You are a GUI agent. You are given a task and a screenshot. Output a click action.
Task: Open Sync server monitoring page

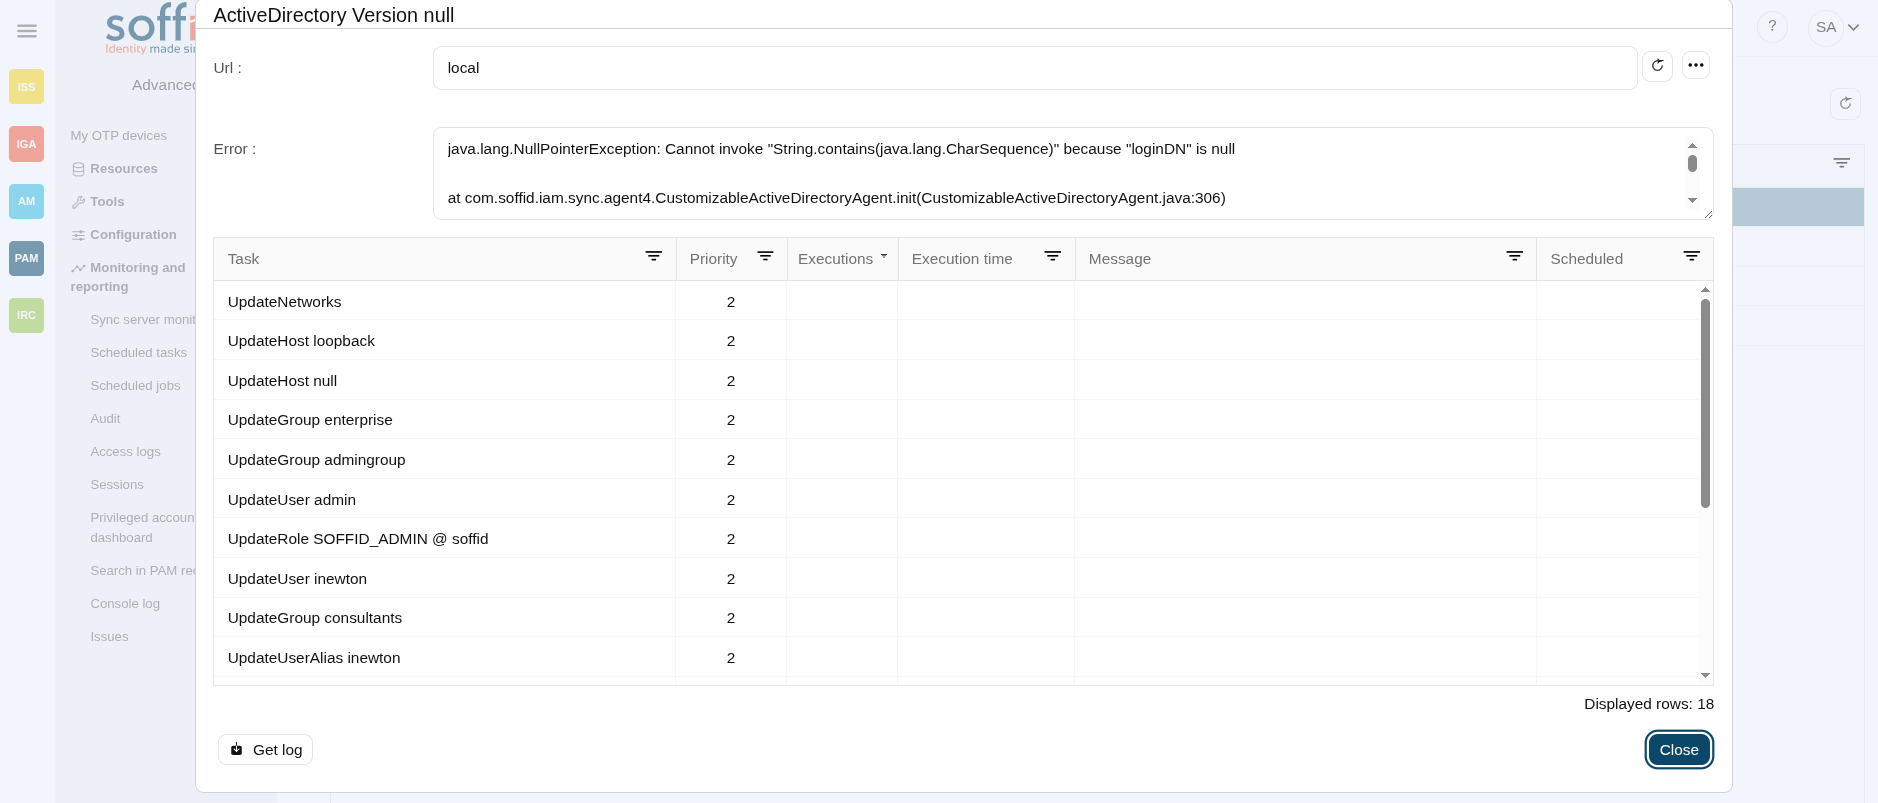click(142, 320)
